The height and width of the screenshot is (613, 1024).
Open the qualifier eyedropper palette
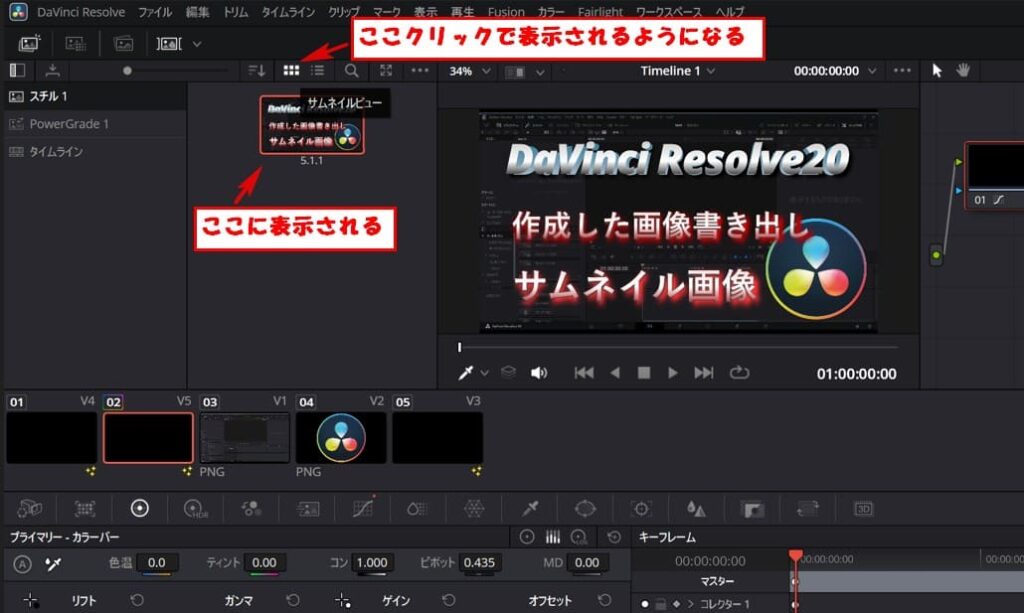[x=530, y=509]
